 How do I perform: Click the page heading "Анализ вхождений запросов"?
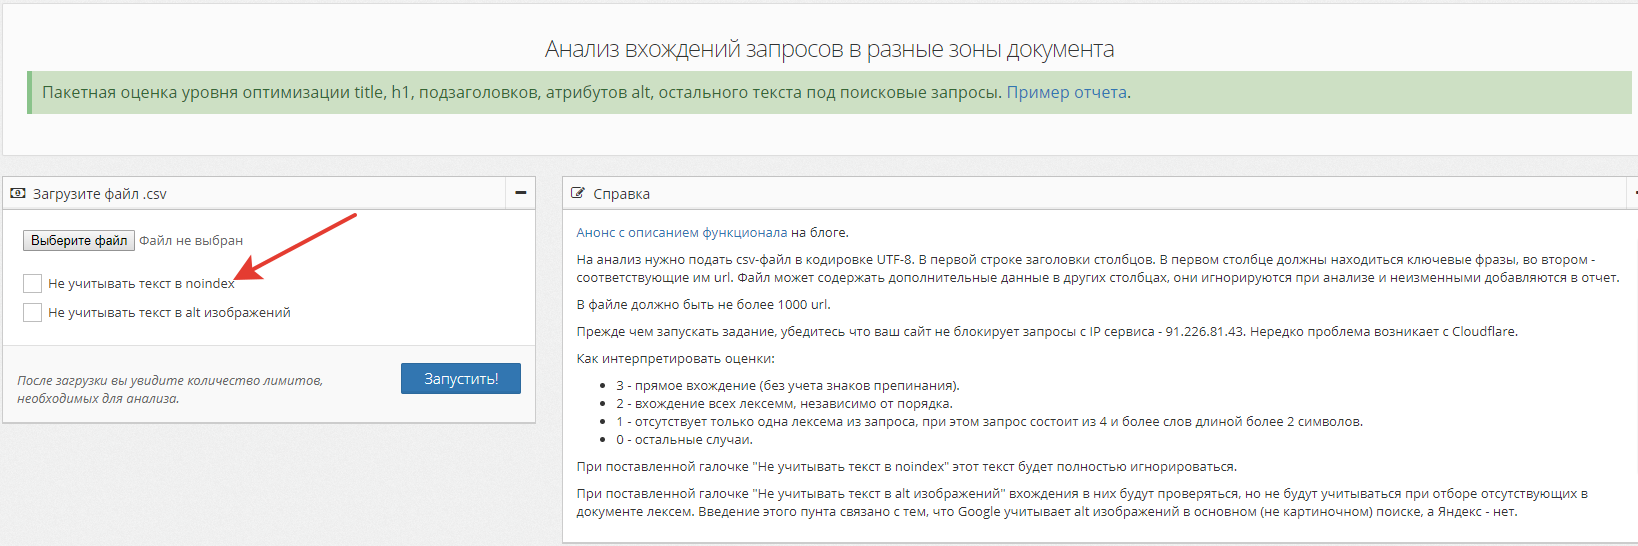tap(829, 49)
